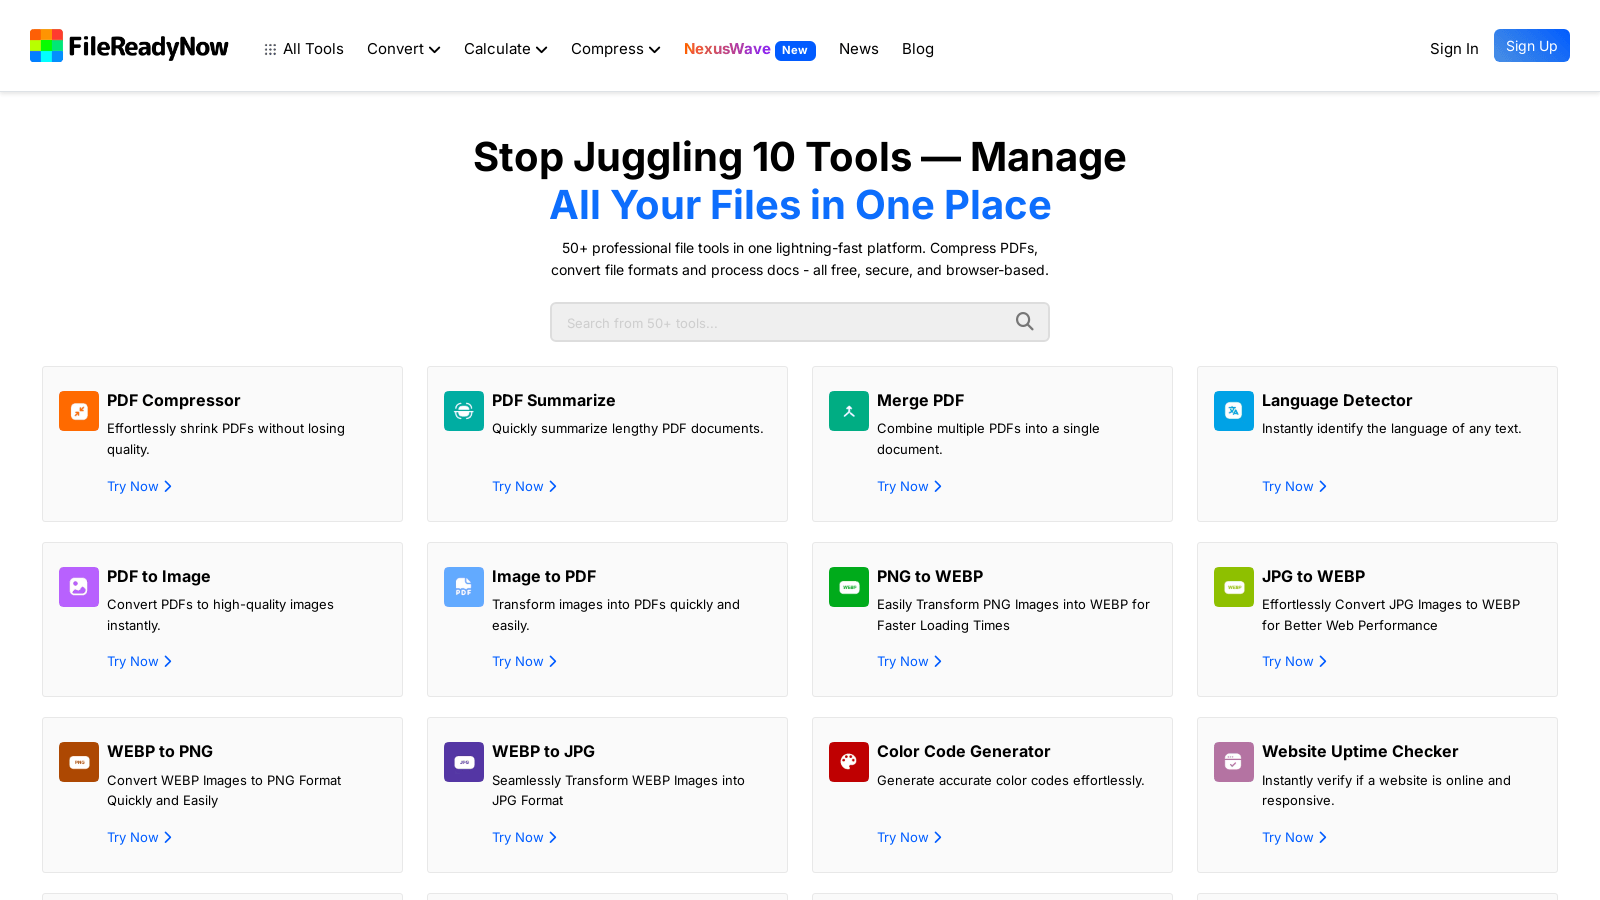Click the Image to PDF icon
Viewport: 1600px width, 900px height.
tap(464, 587)
